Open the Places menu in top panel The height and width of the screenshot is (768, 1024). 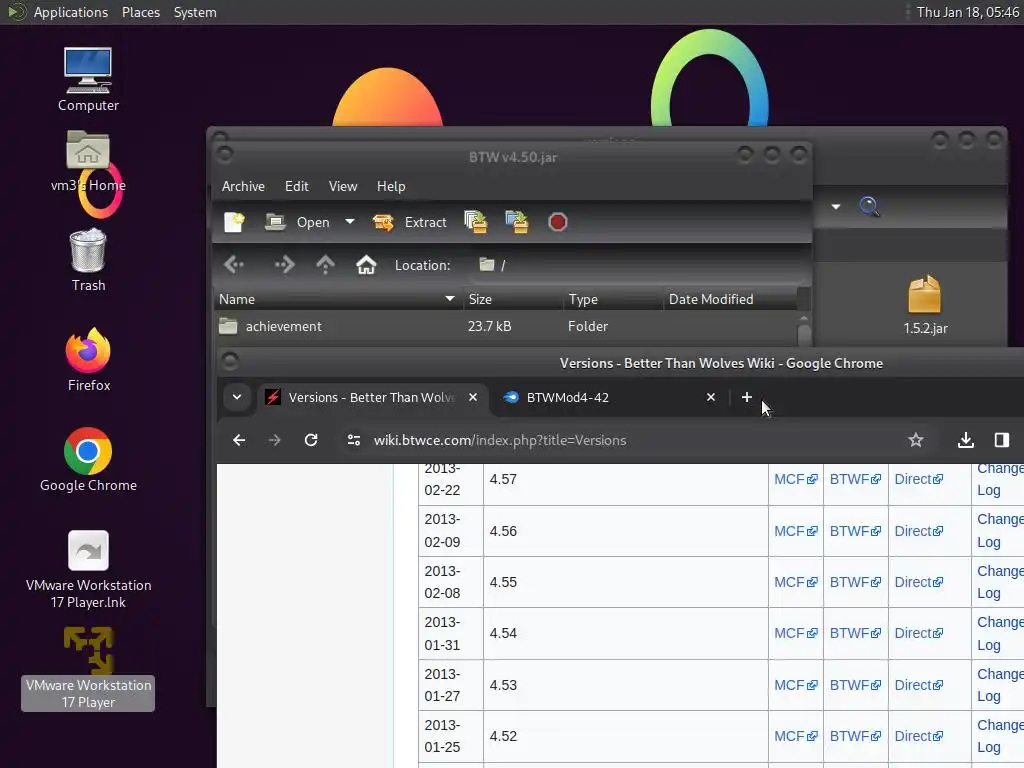click(x=140, y=12)
